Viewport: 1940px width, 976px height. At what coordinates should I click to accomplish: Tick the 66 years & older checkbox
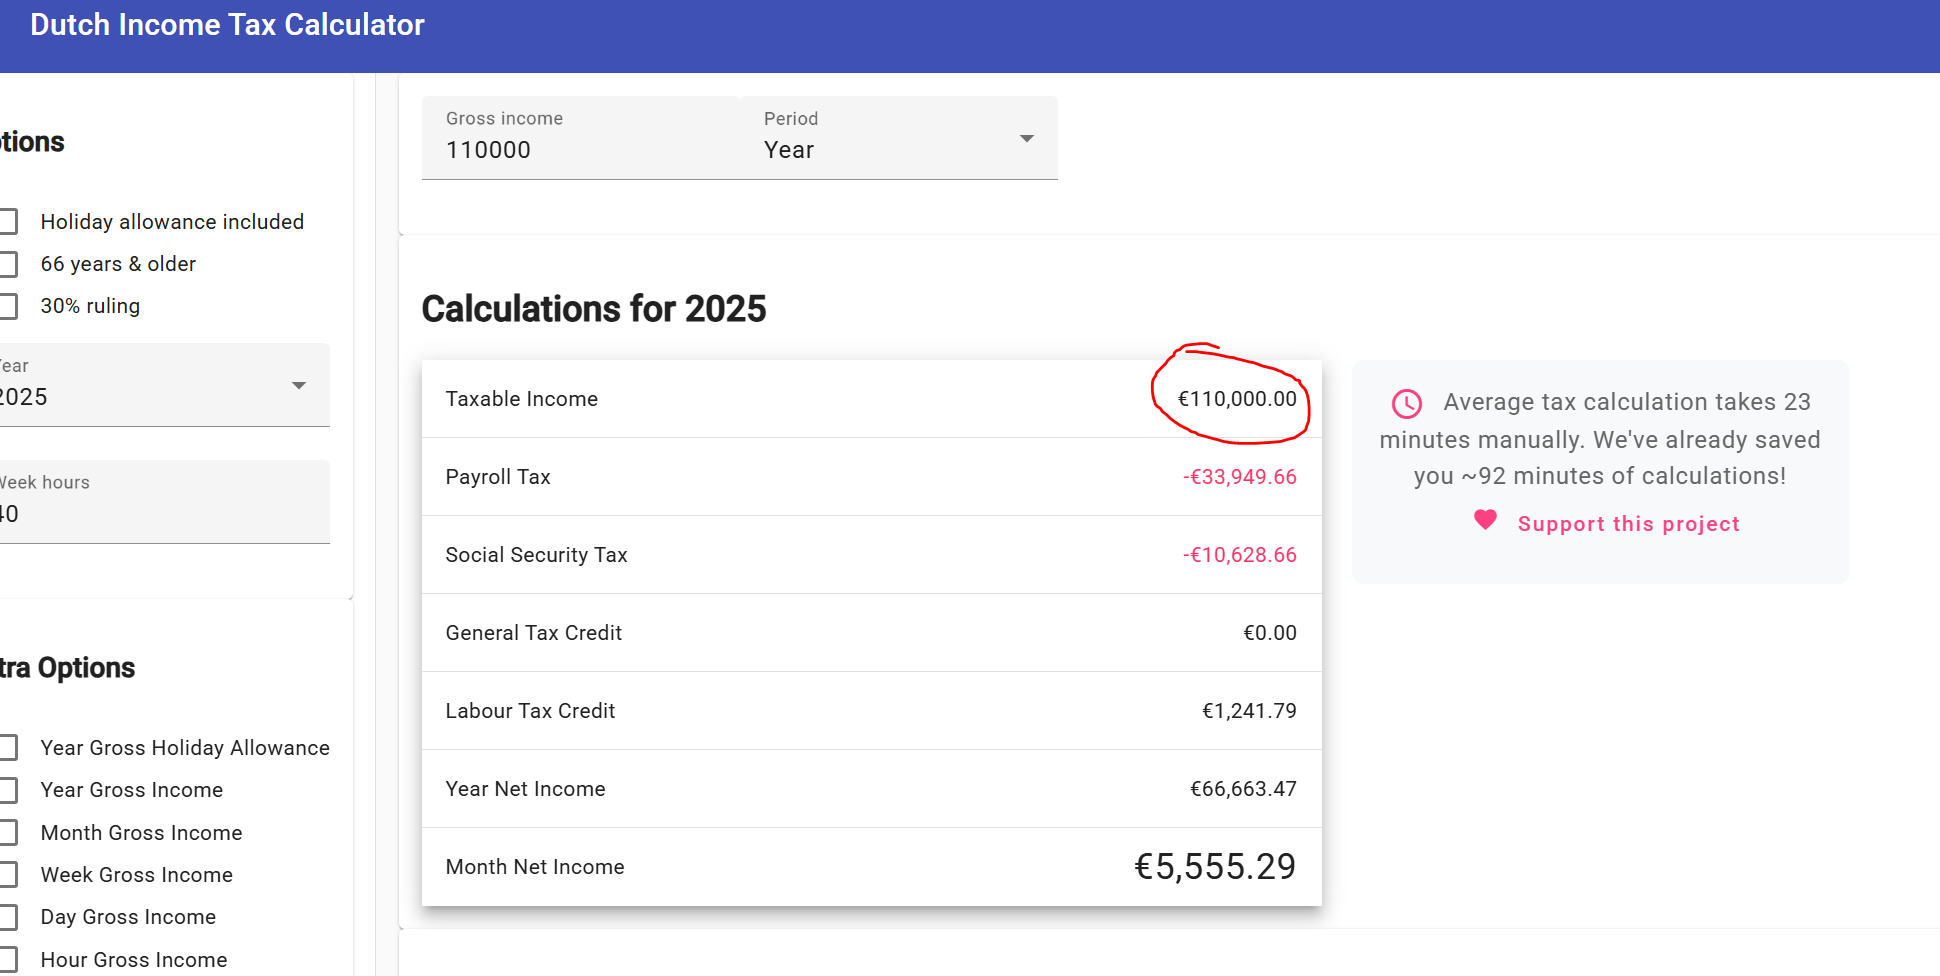pyautogui.click(x=8, y=264)
